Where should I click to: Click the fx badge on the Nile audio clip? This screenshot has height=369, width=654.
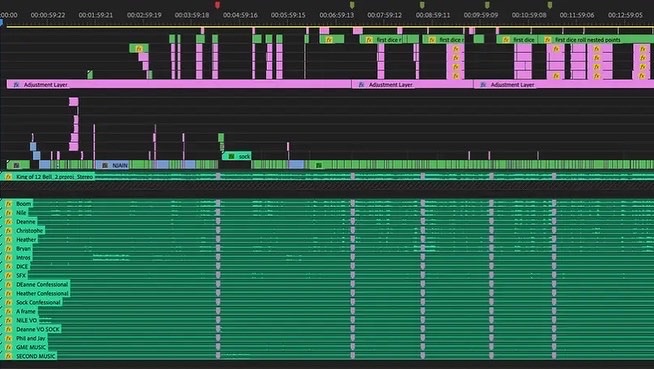9,213
